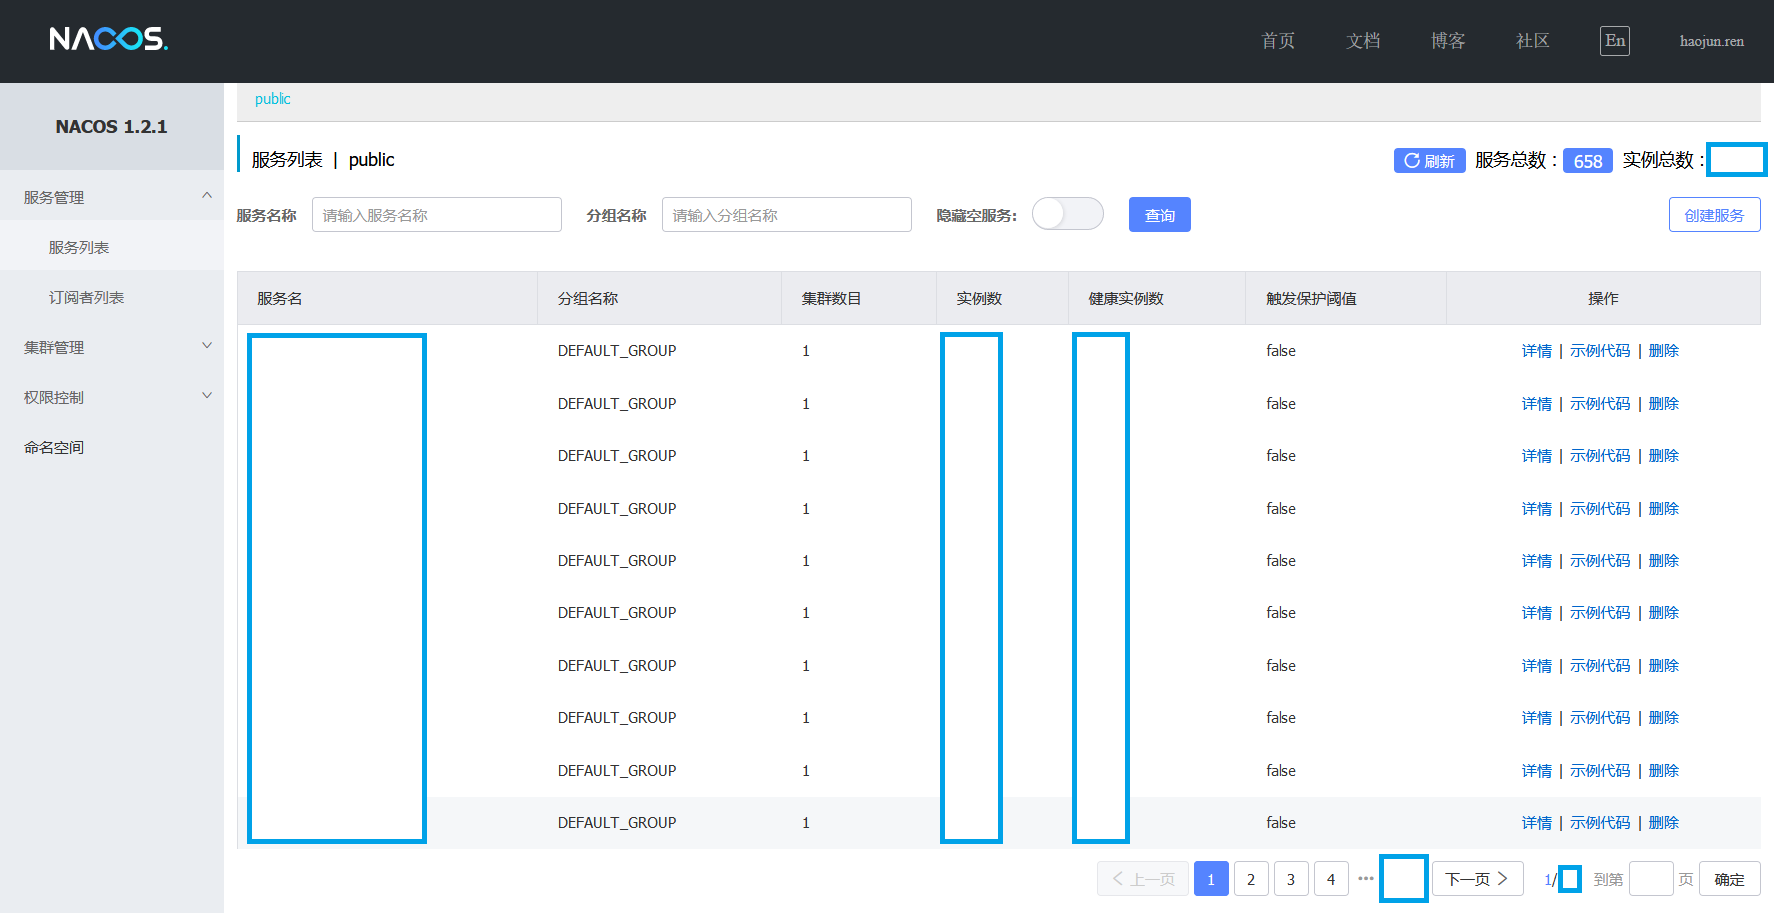
Task: Open 详情 for the last service row
Action: pyautogui.click(x=1537, y=823)
